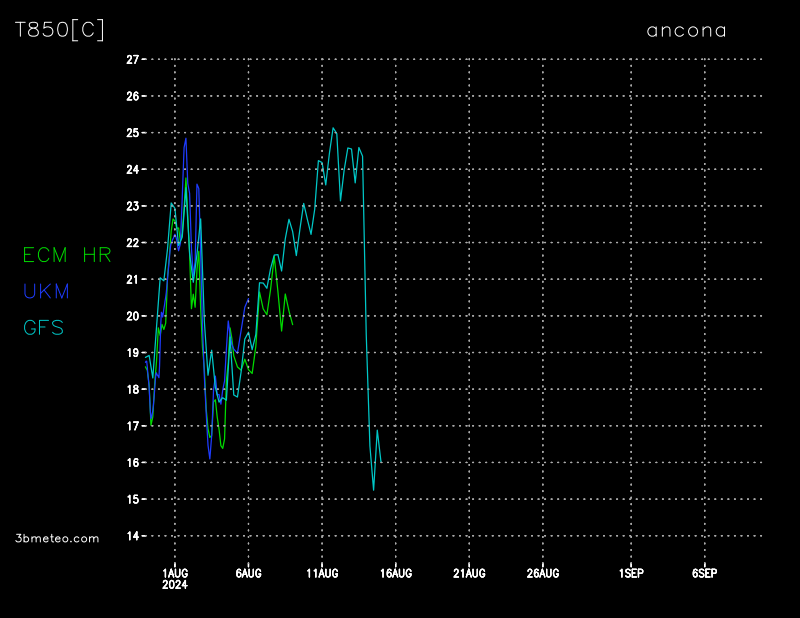Screen dimensions: 800x618
Task: Select the 14 value on temperature axis
Action: [x=132, y=536]
